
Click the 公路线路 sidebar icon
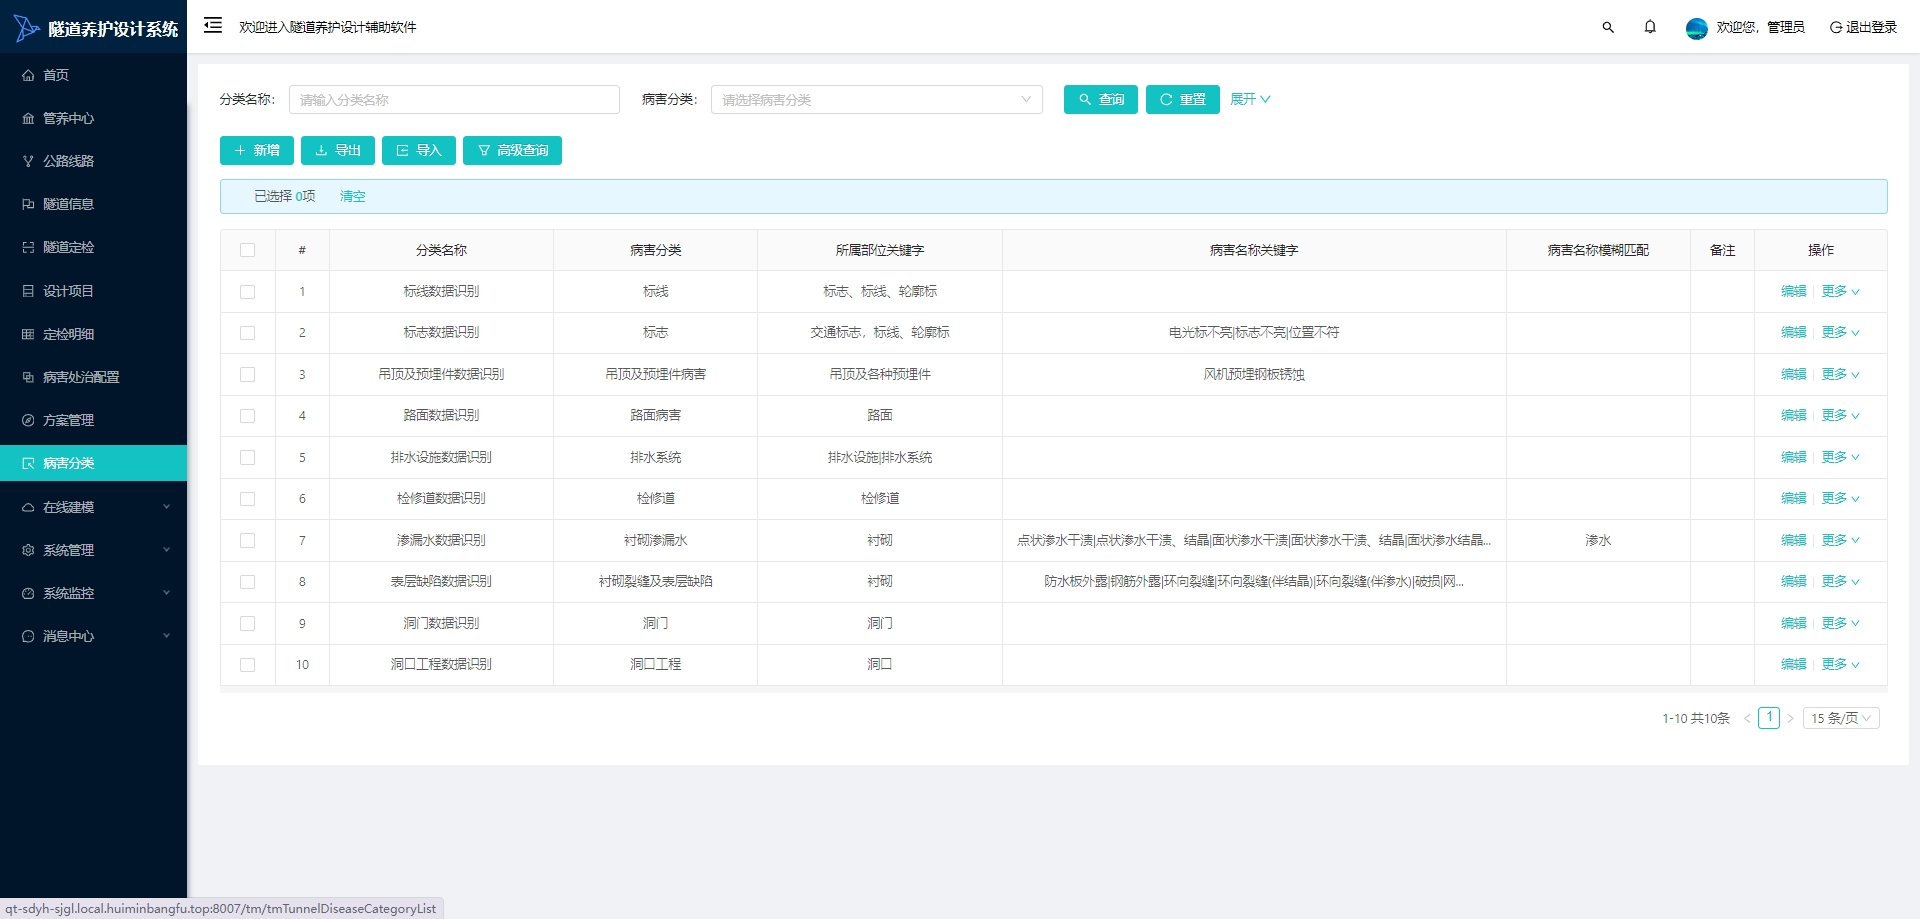[x=28, y=161]
